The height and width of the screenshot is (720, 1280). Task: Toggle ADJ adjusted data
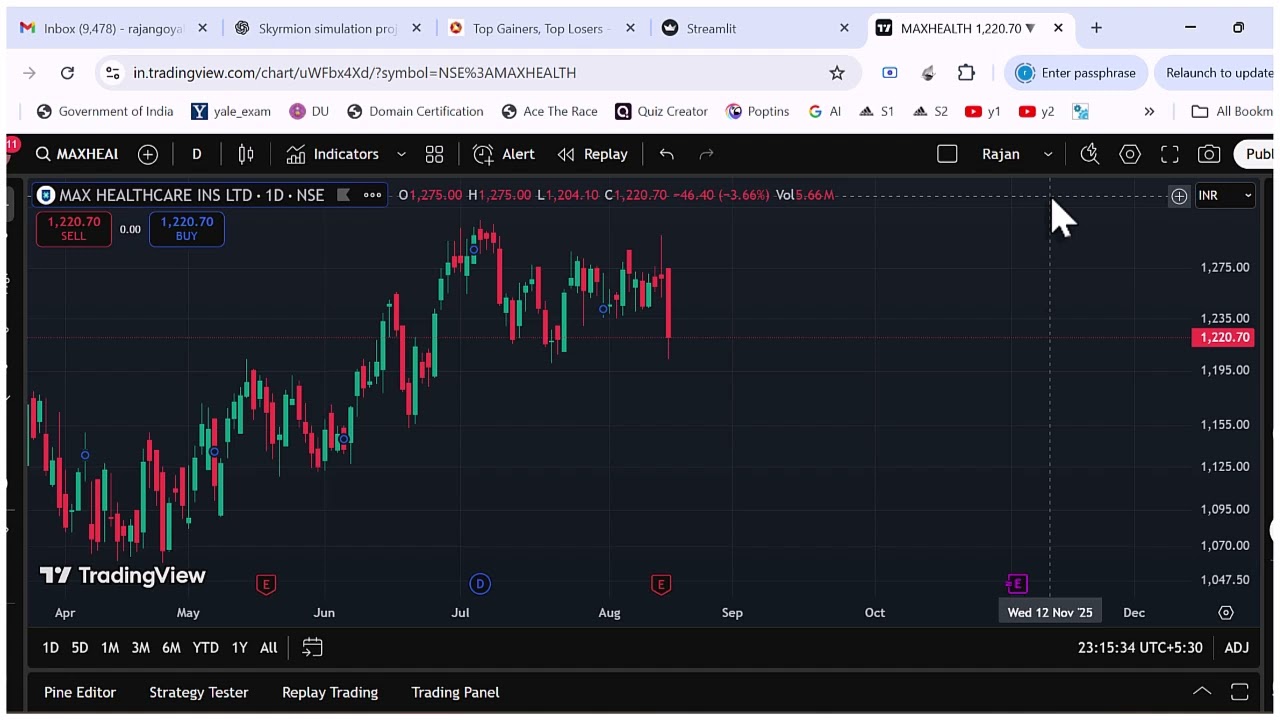pyautogui.click(x=1237, y=648)
